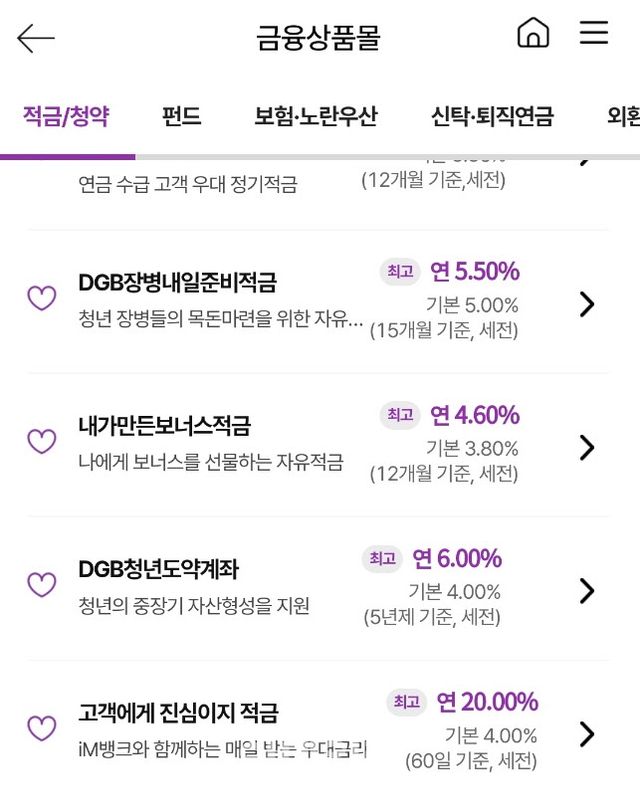Add 고객에게 진심이지 적금 to favorites
This screenshot has width=640, height=796.
click(41, 728)
